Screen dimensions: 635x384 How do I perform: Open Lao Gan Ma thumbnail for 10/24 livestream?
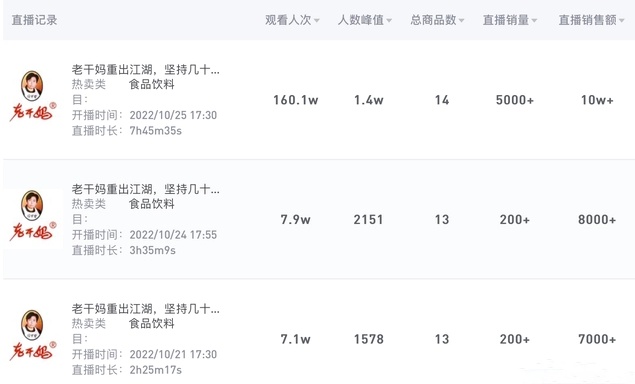(33, 216)
